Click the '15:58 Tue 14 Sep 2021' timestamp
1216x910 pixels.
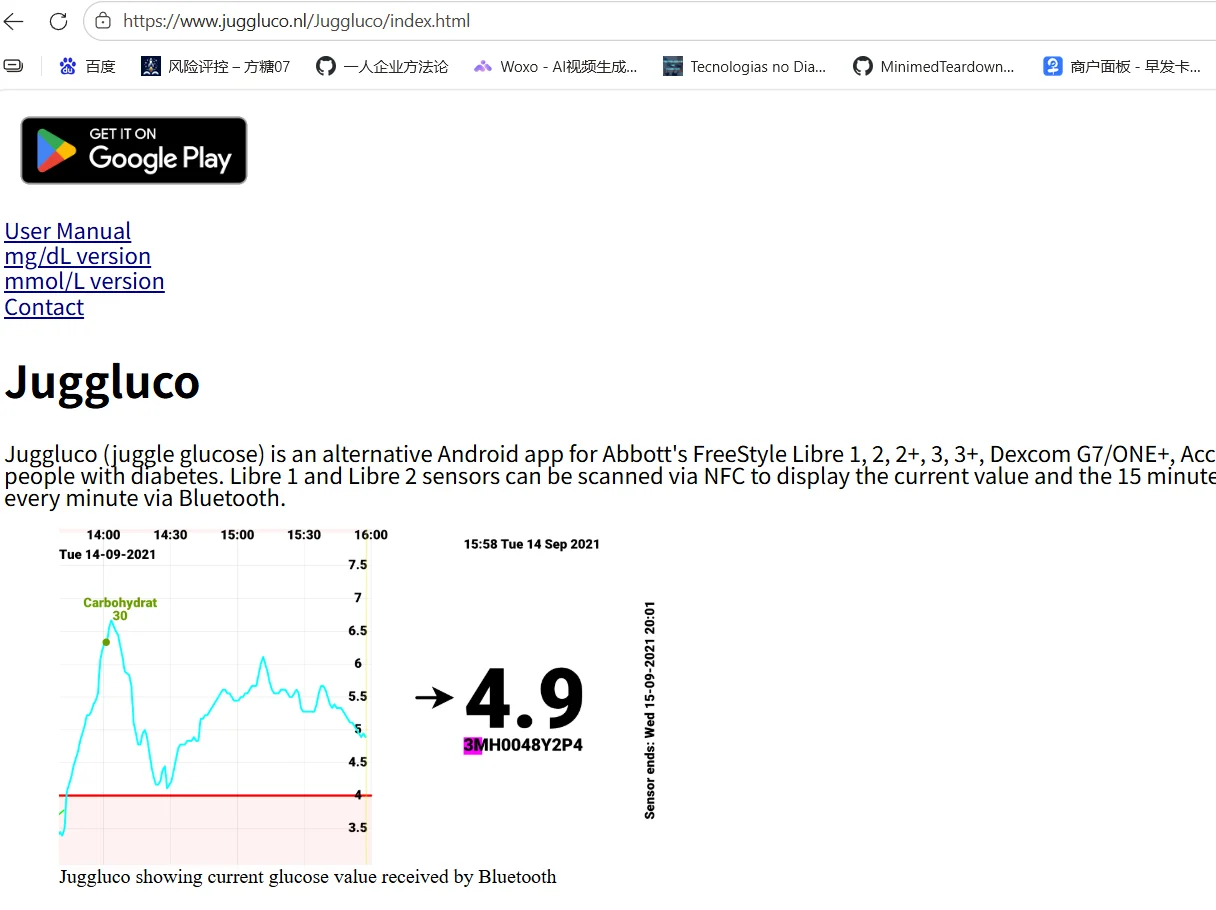click(532, 544)
